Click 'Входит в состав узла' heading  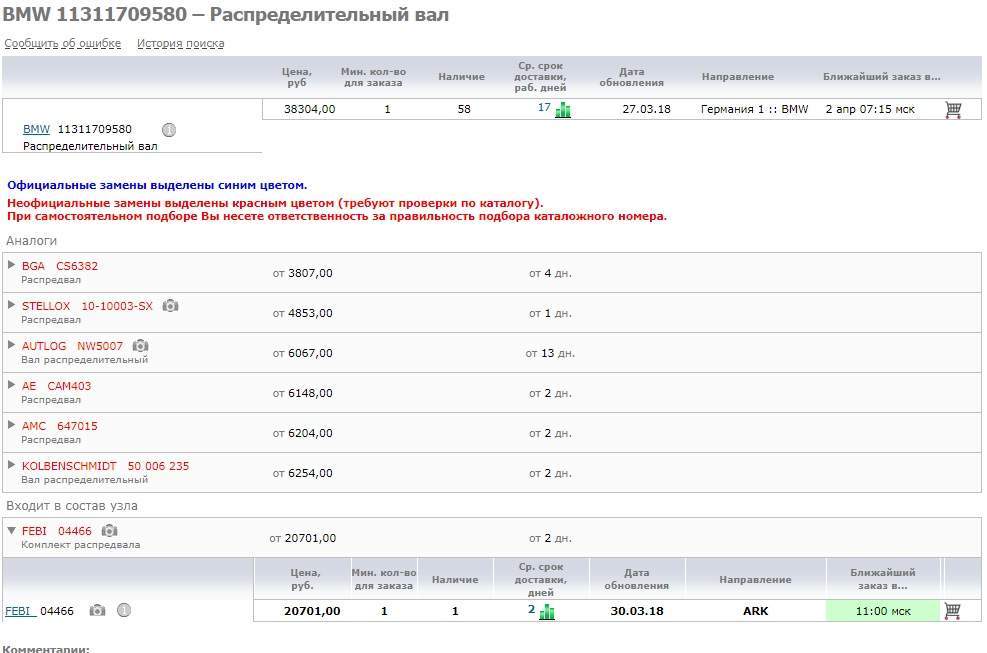[72, 506]
